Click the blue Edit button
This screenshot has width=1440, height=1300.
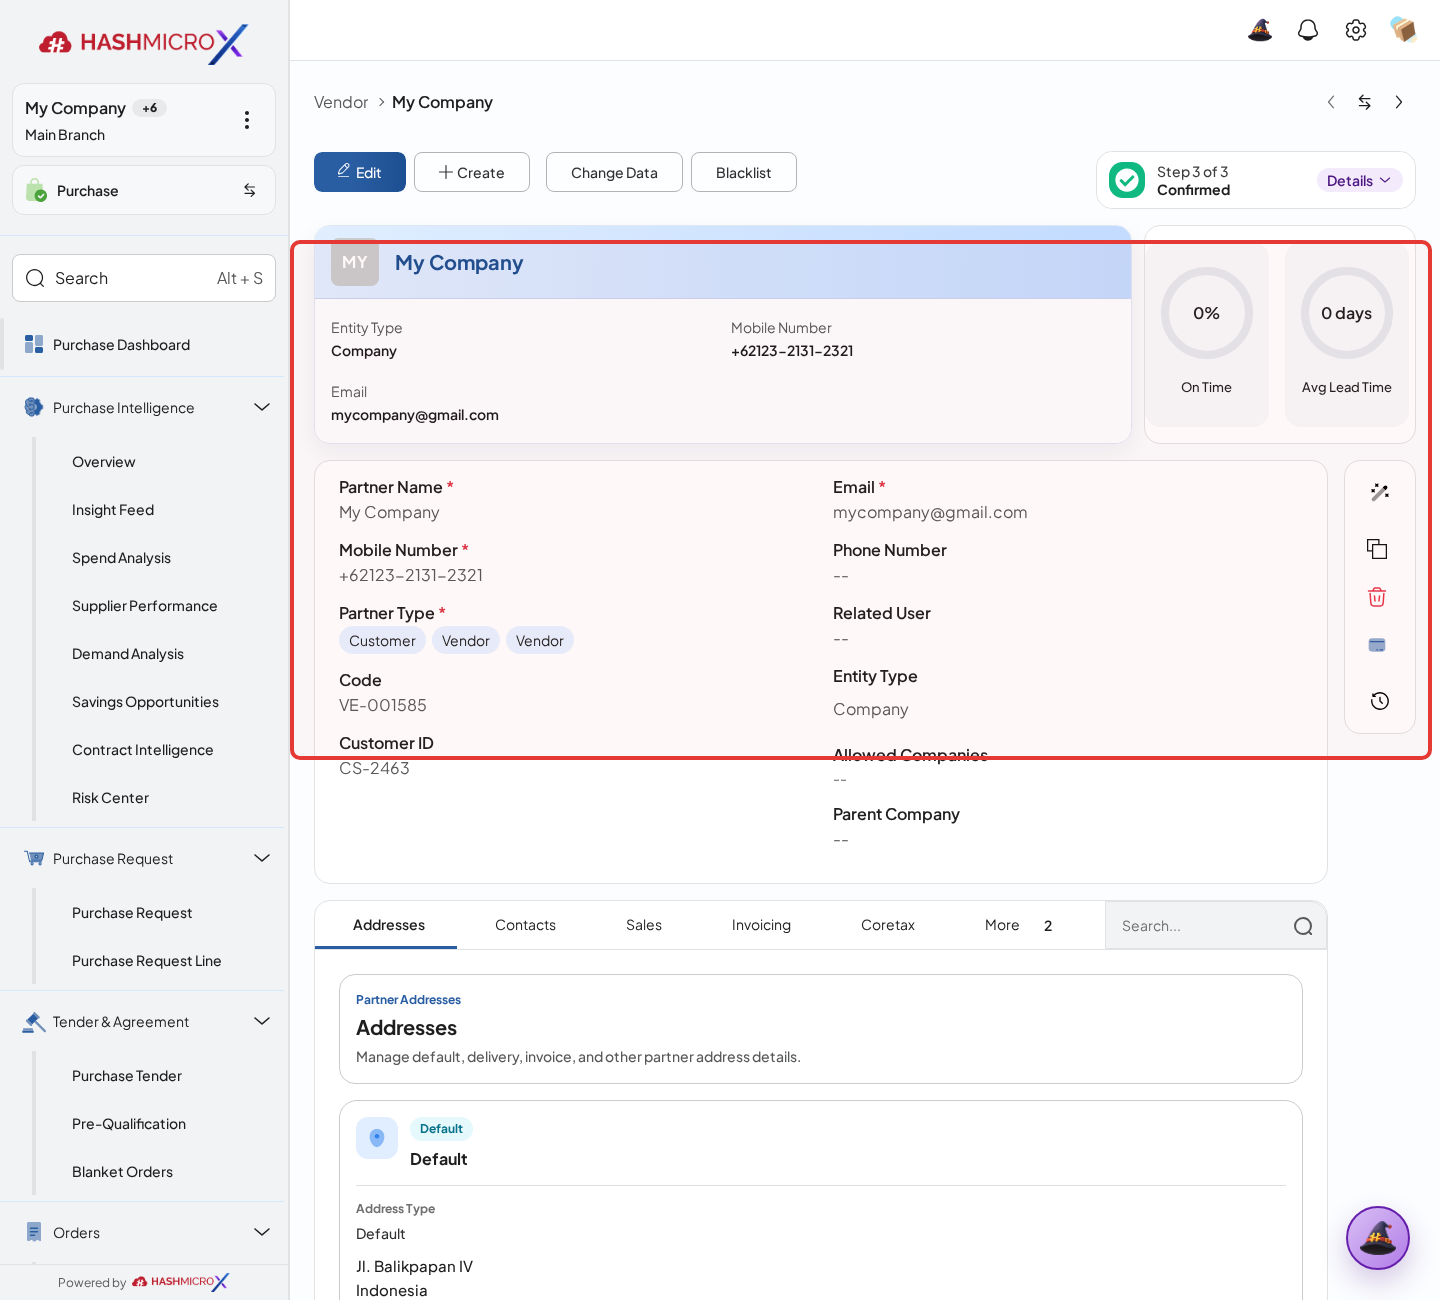[360, 172]
